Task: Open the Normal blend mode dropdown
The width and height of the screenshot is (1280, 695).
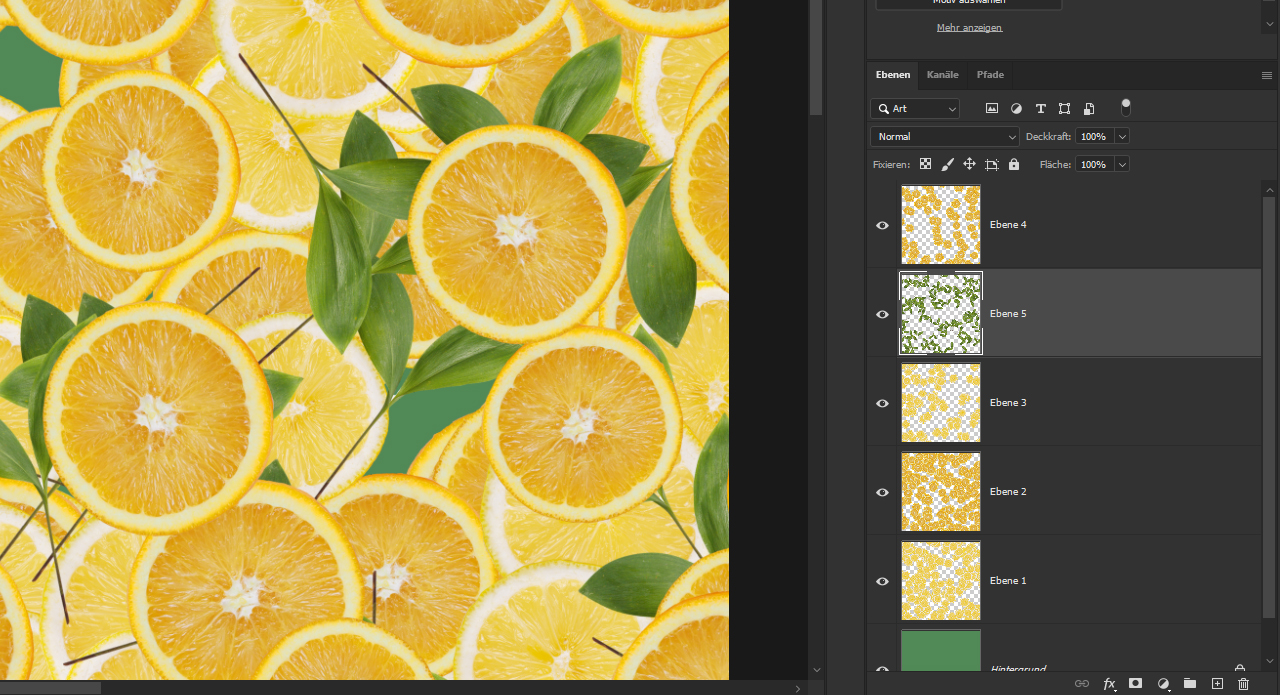Action: [x=945, y=136]
